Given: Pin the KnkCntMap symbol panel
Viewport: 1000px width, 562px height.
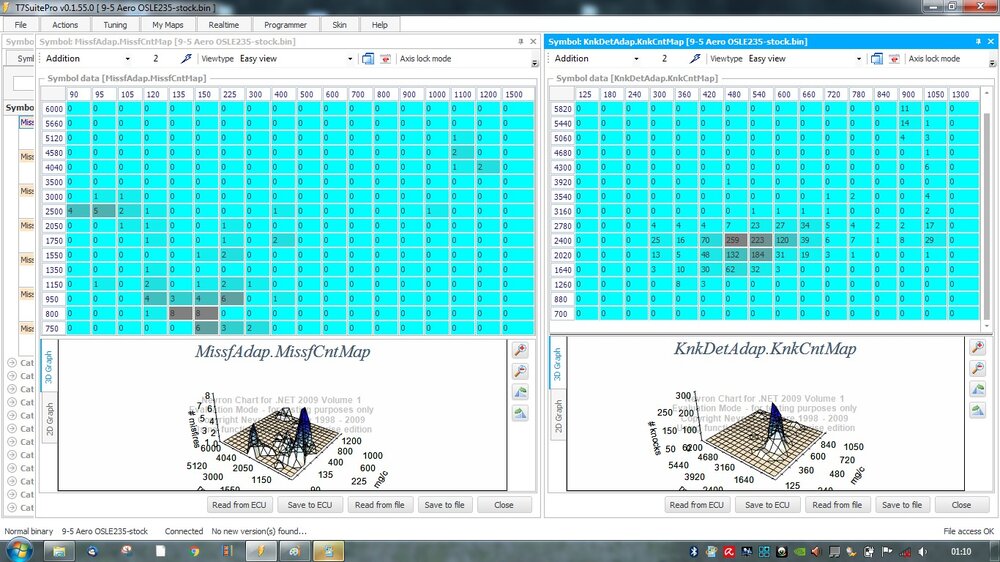Looking at the screenshot, I should click(x=978, y=41).
